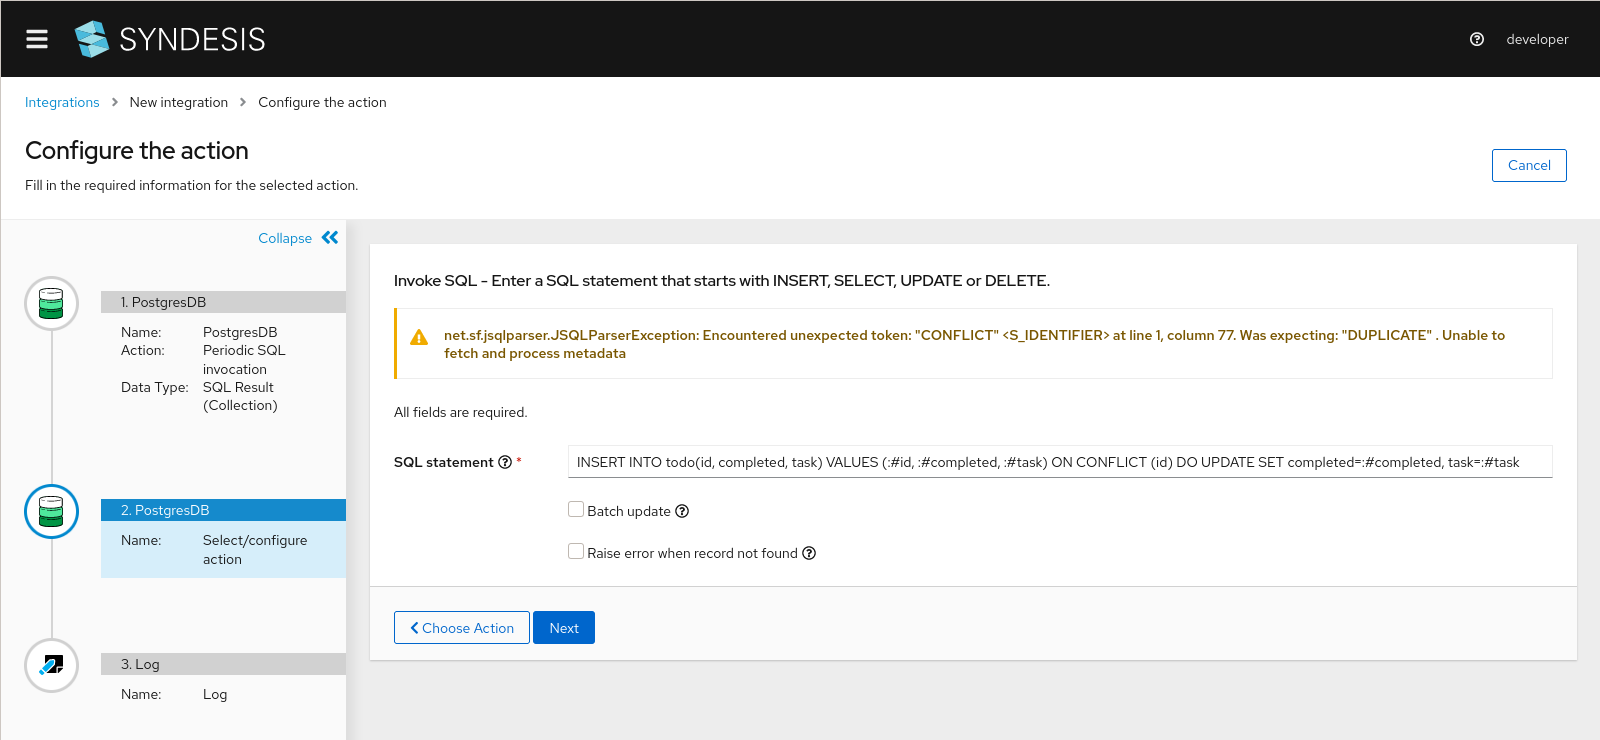
Task: Click the step 2 PostgresDB database icon
Action: click(x=51, y=511)
